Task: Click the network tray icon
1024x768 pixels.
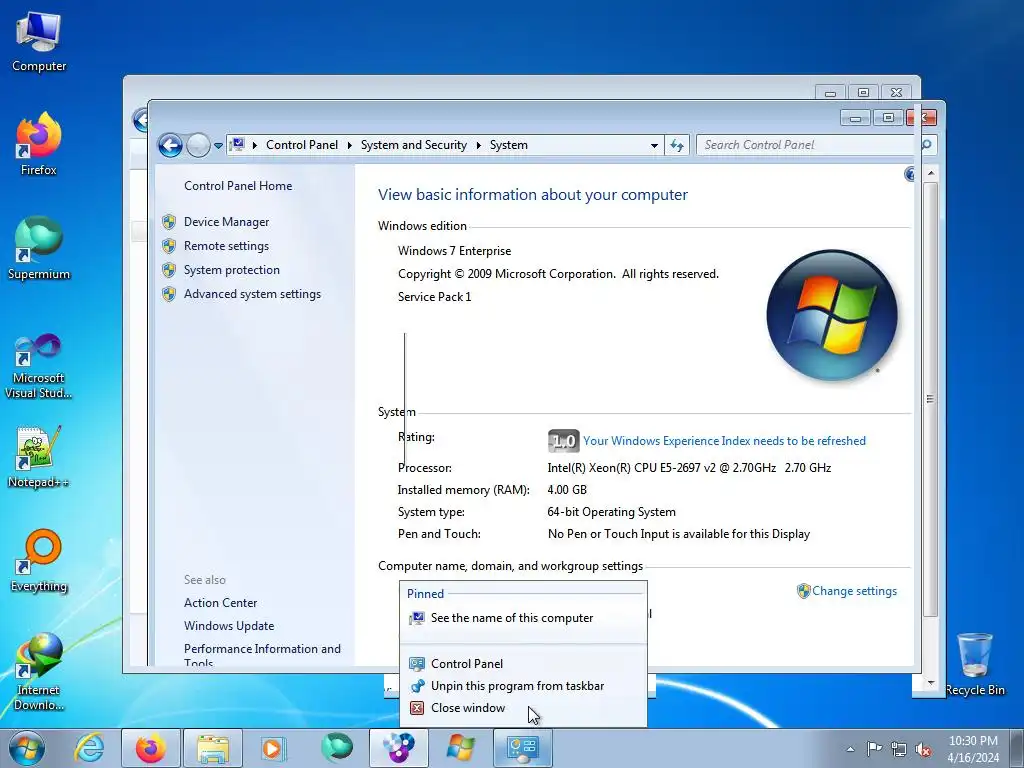Action: click(x=899, y=749)
